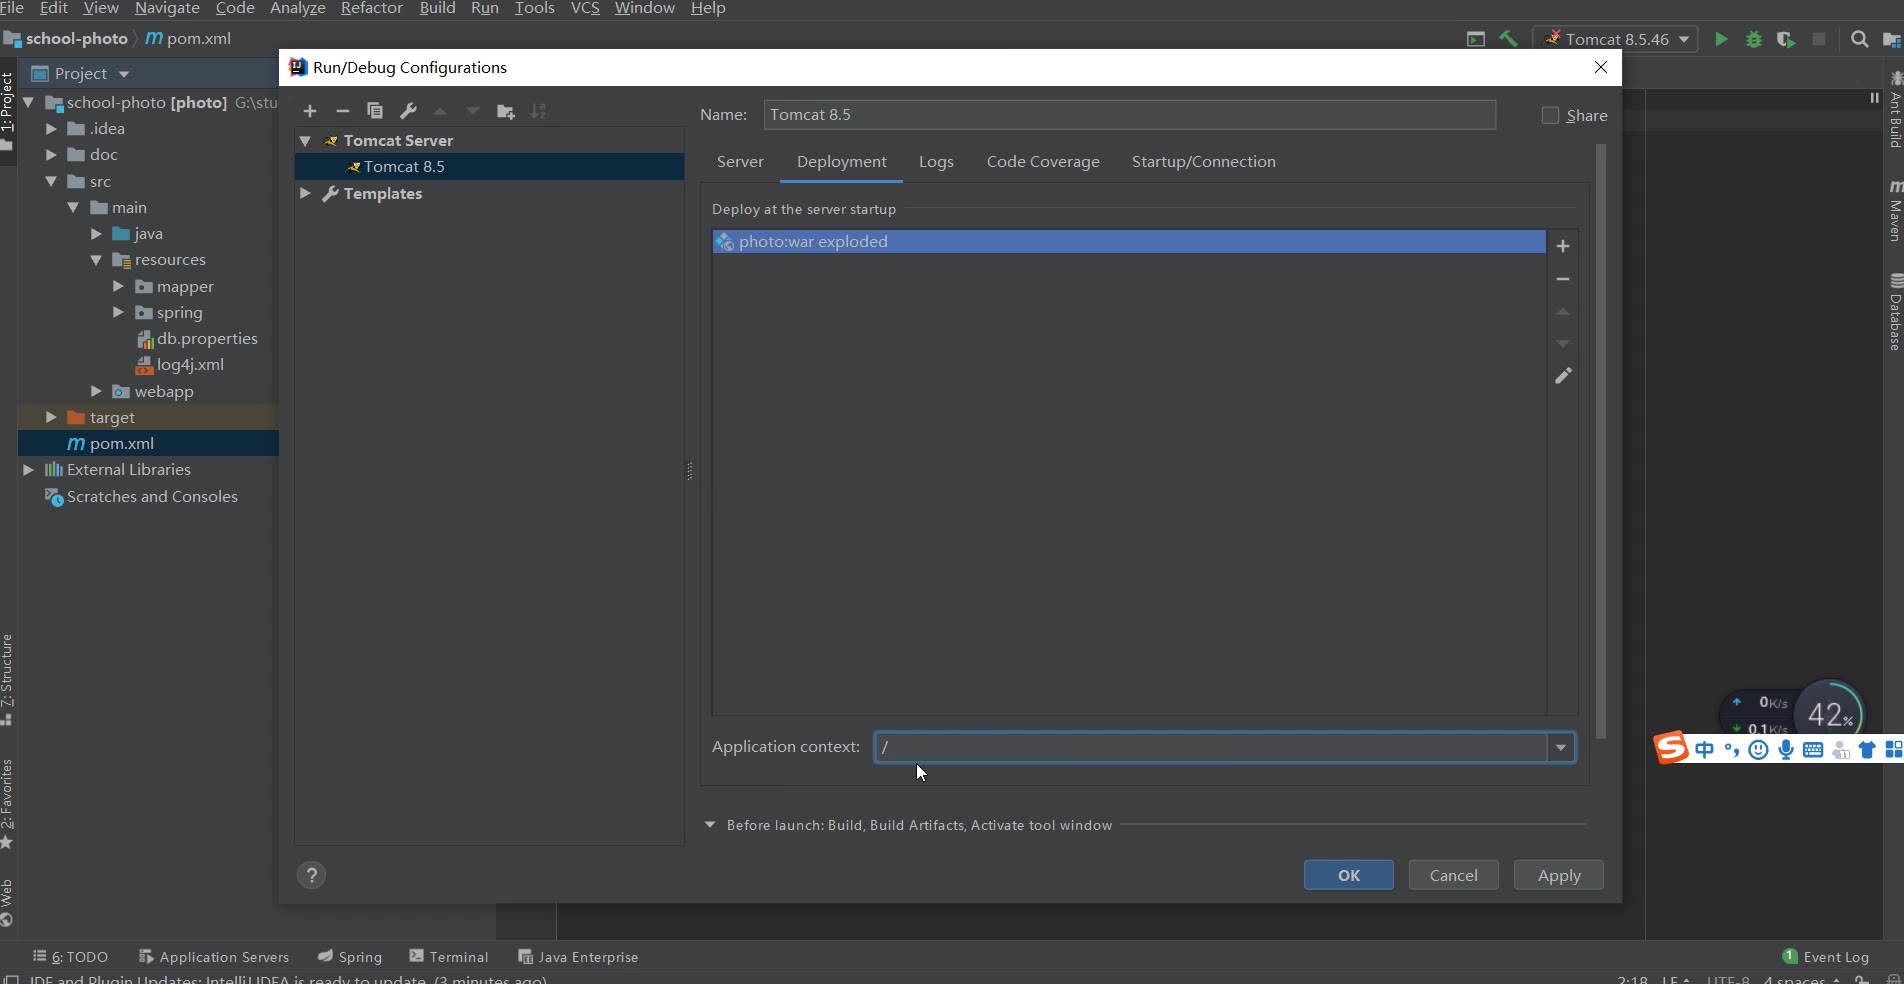
Task: Select photo:war exploded artifact in deploy list
Action: (1129, 242)
